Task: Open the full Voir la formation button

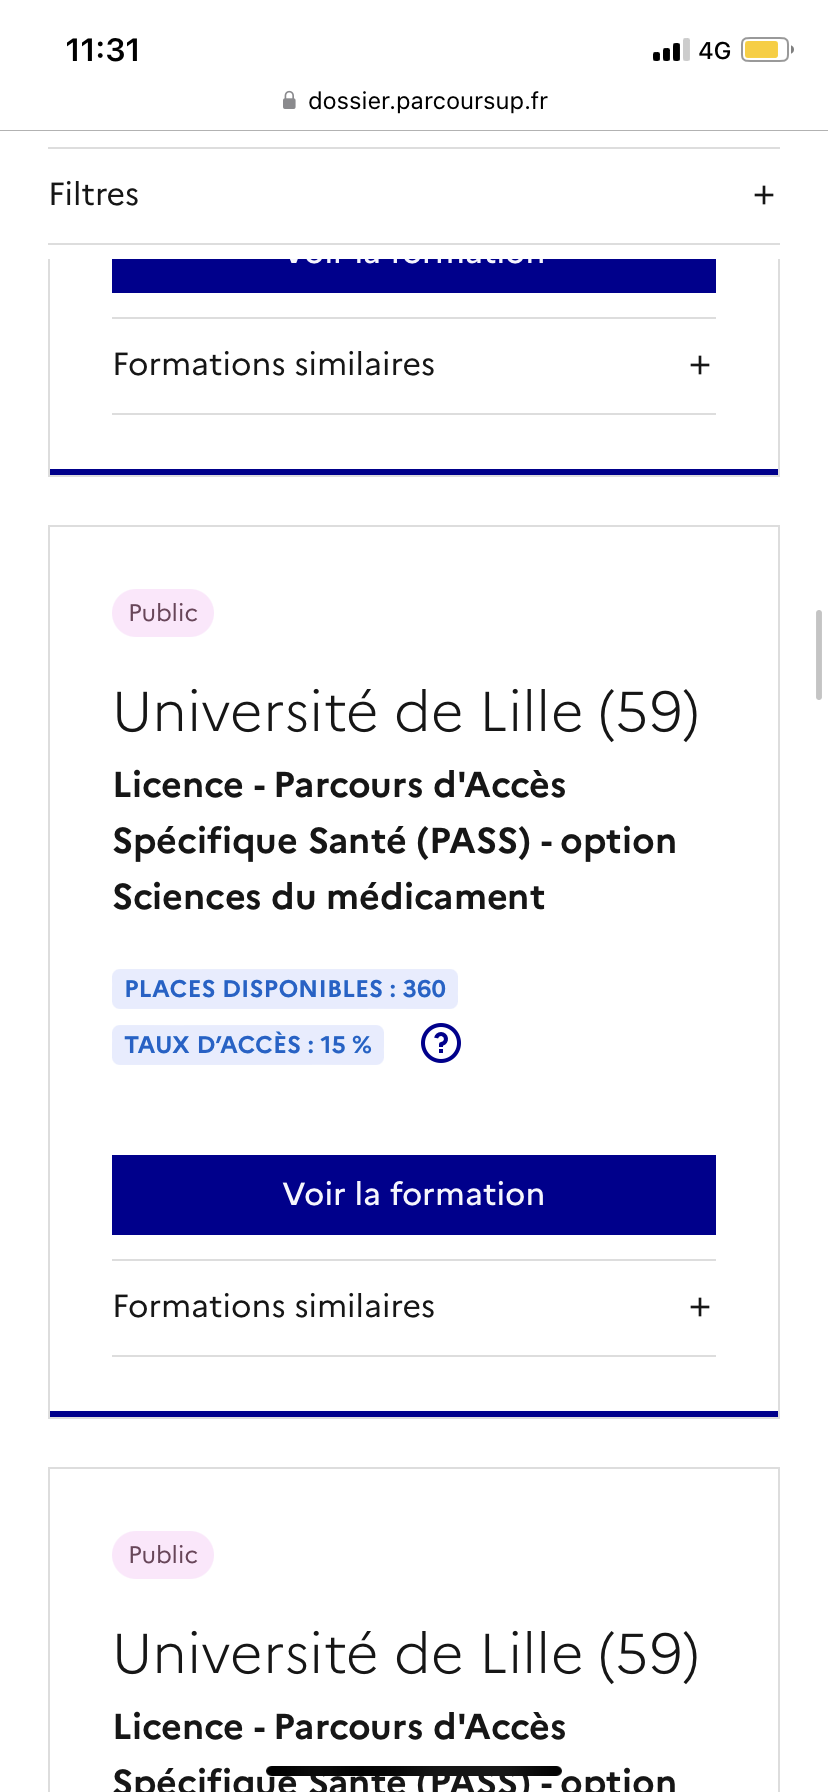Action: 414,1195
